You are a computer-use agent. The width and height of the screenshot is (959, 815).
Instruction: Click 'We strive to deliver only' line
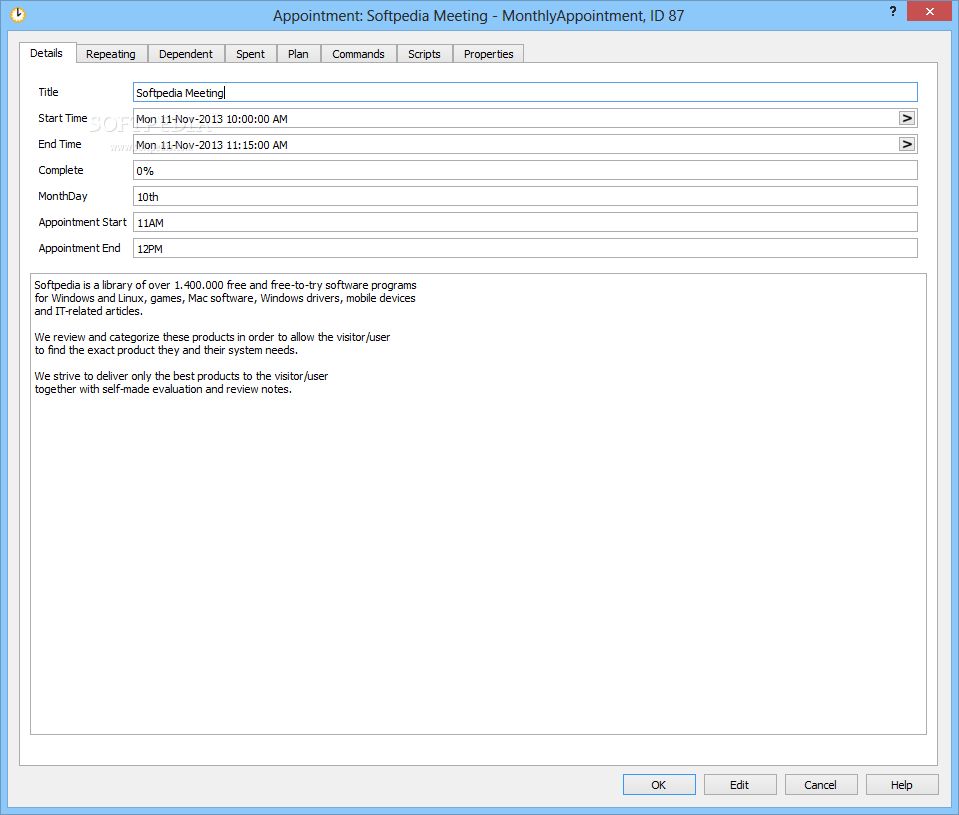pos(181,376)
